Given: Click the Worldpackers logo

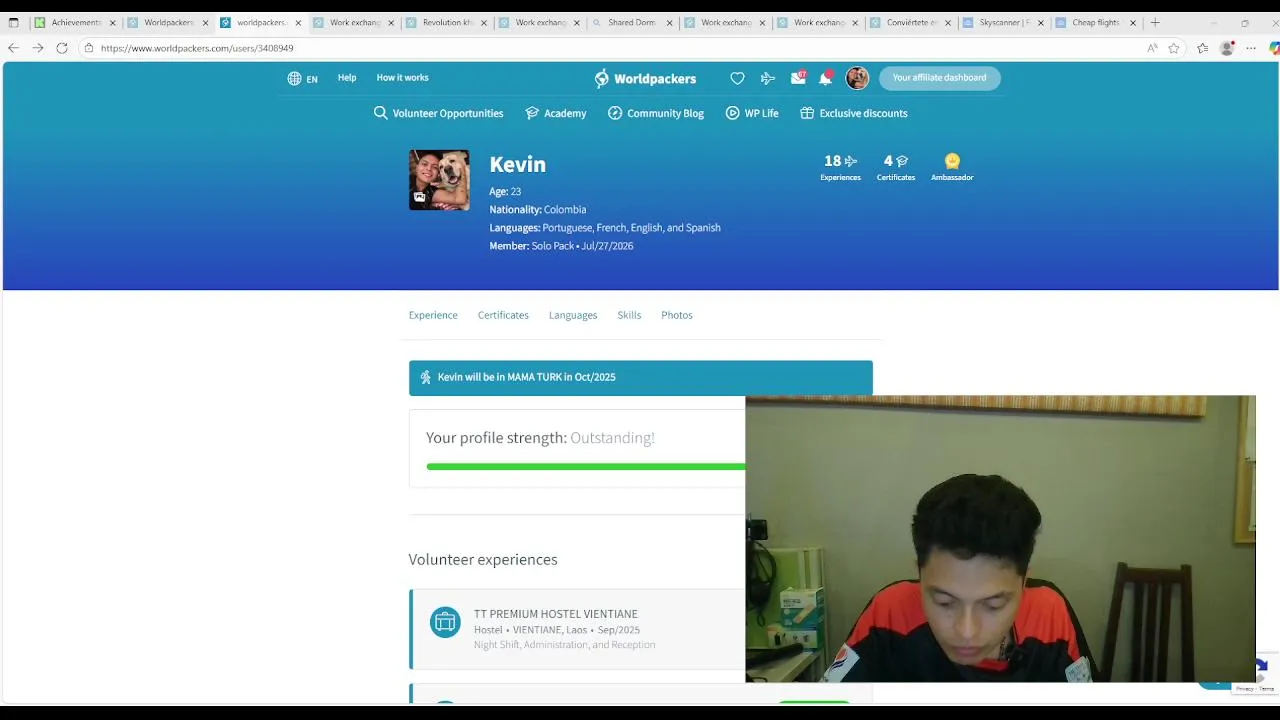Looking at the screenshot, I should click(x=645, y=78).
